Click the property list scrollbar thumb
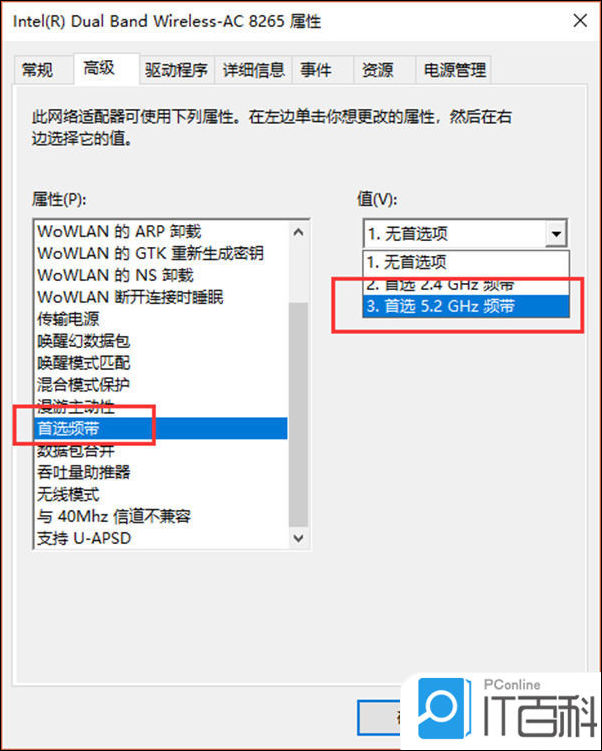The width and height of the screenshot is (602, 751). click(x=298, y=414)
